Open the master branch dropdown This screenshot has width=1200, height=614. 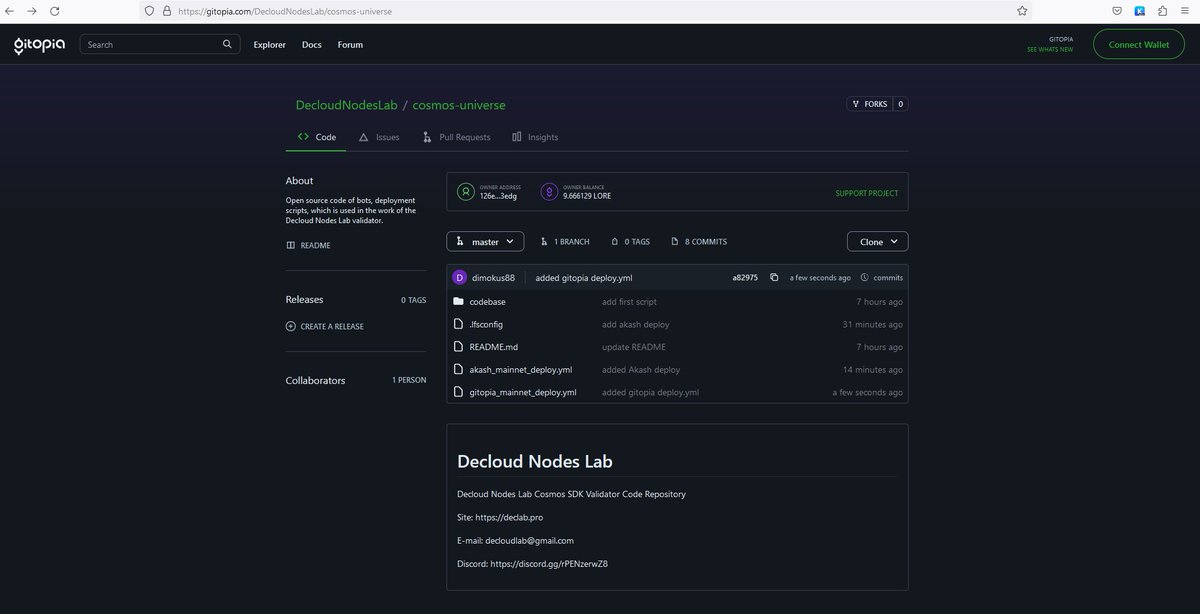tap(485, 241)
